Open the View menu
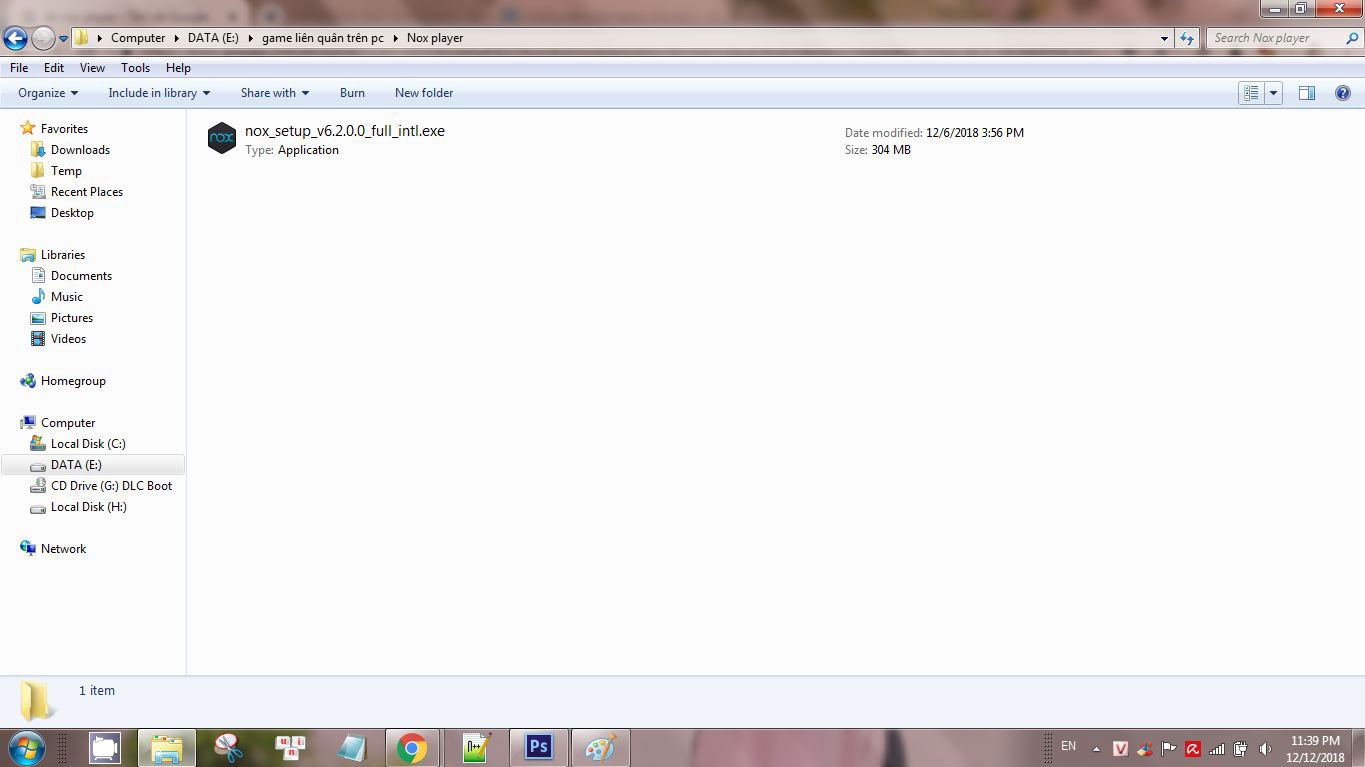 click(92, 68)
